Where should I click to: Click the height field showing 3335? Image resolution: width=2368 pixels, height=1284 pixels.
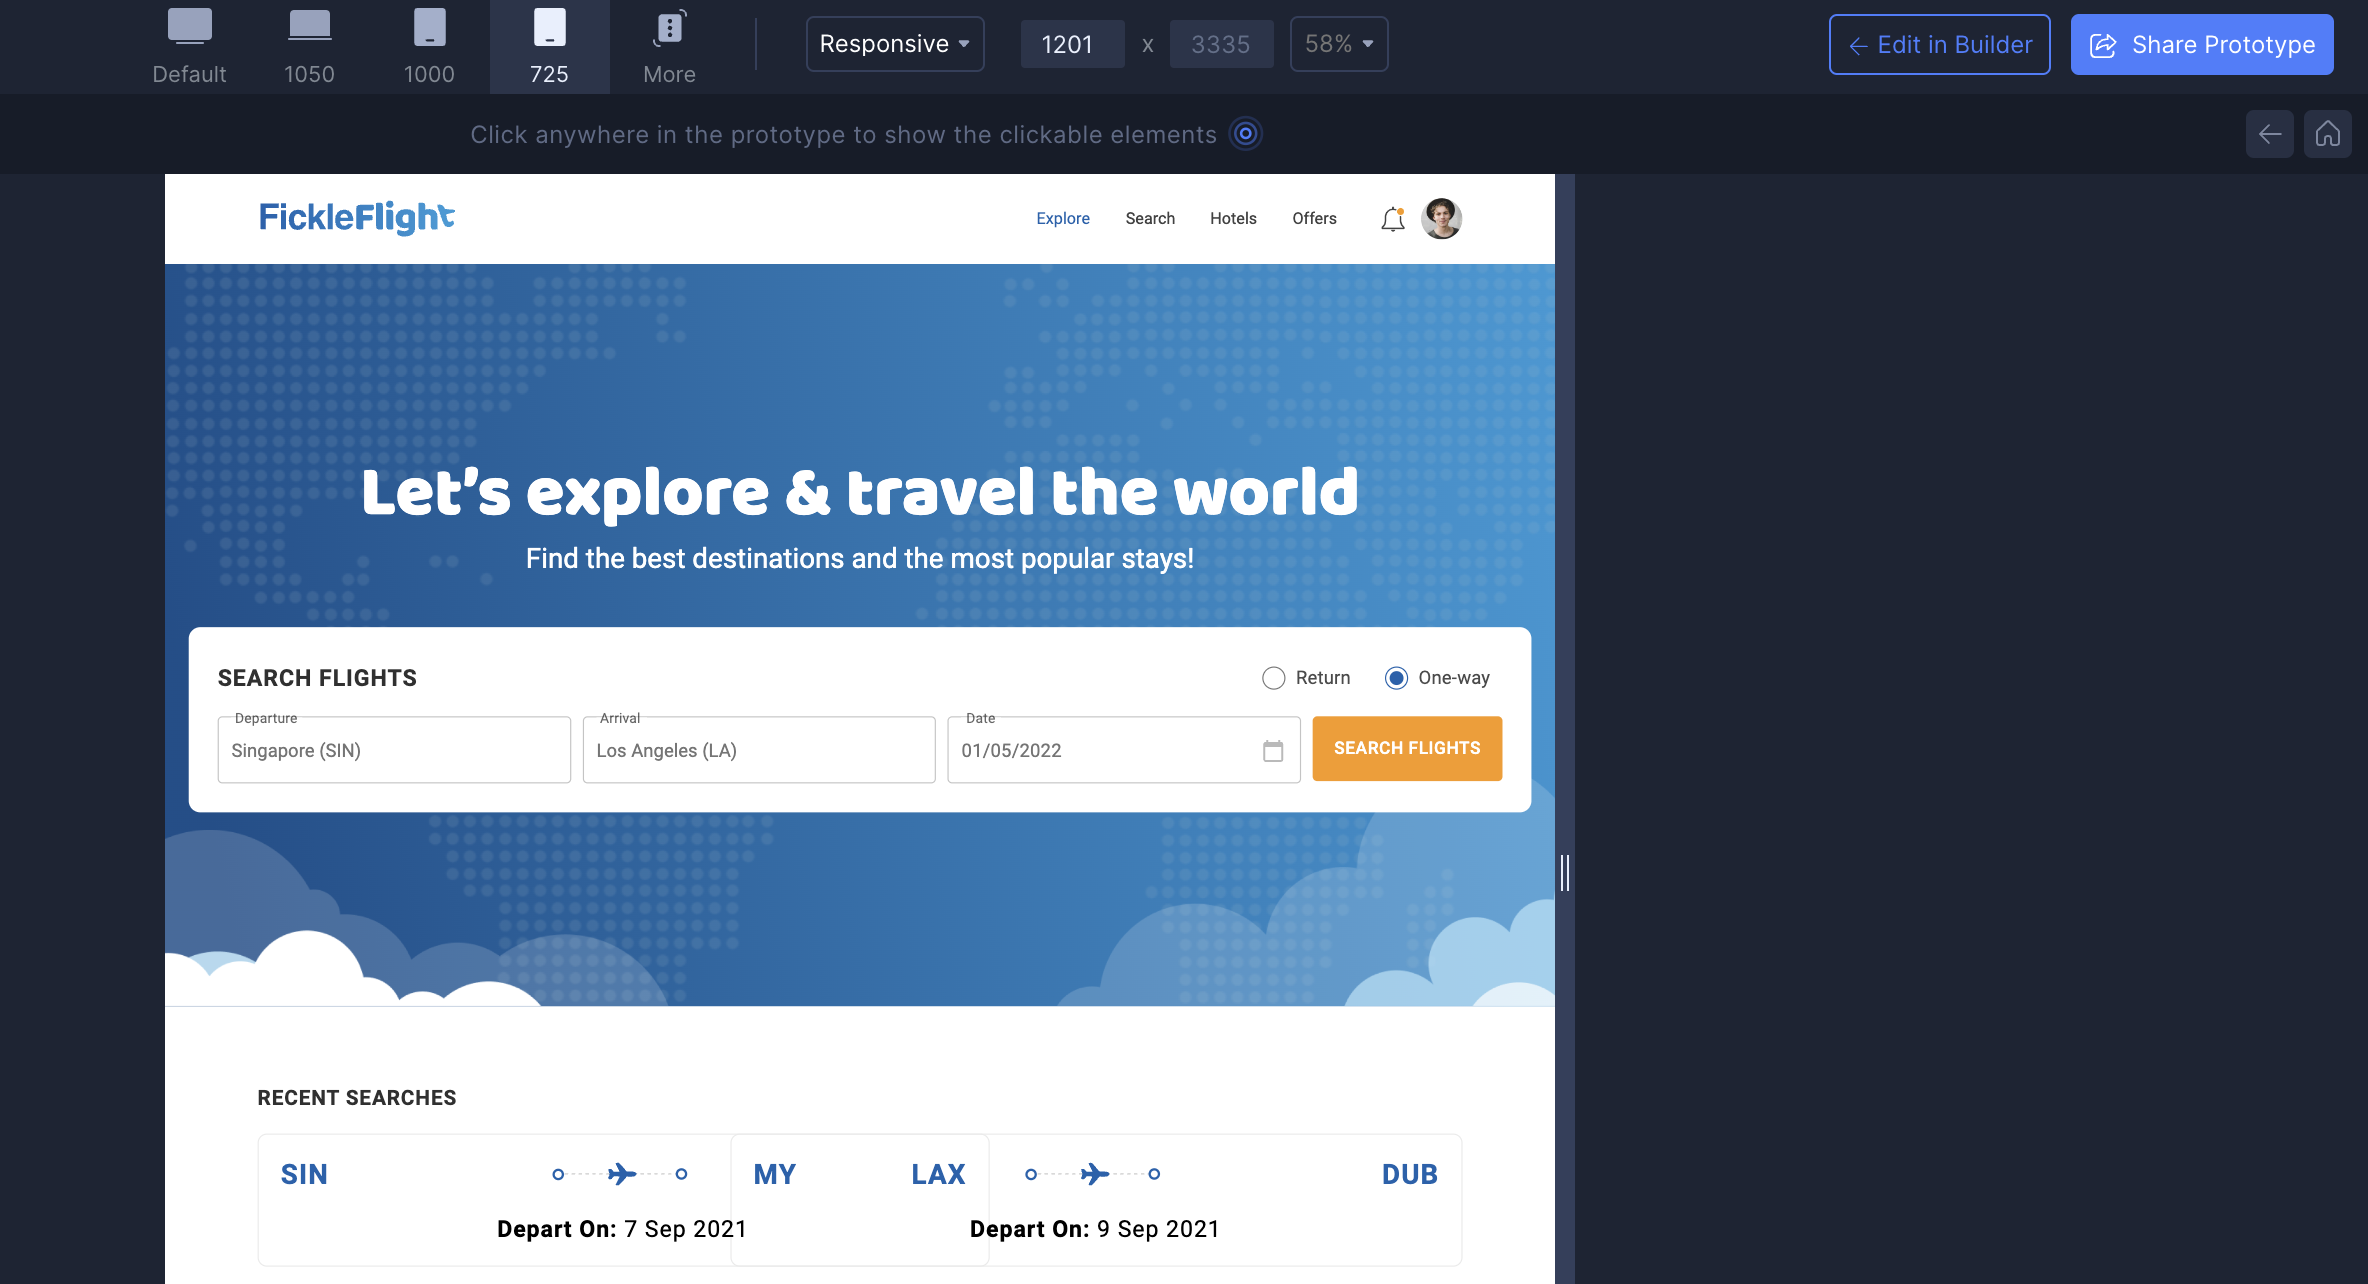tap(1221, 44)
